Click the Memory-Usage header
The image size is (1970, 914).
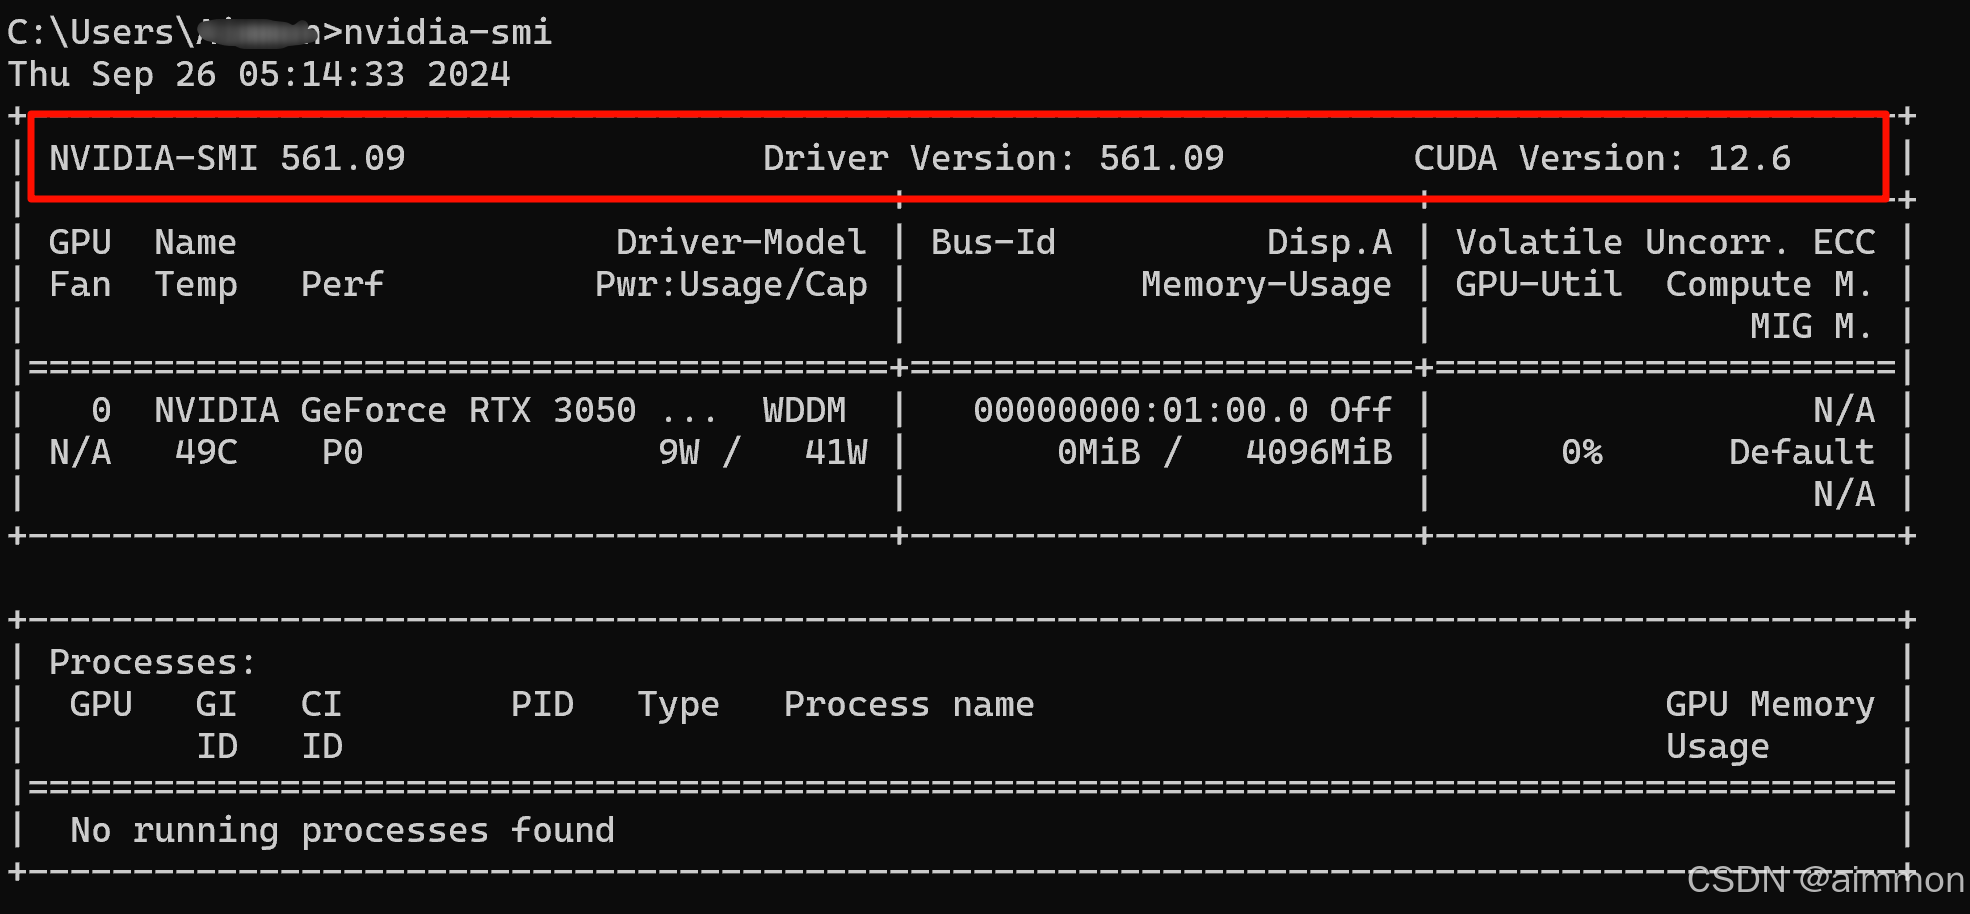[1266, 284]
